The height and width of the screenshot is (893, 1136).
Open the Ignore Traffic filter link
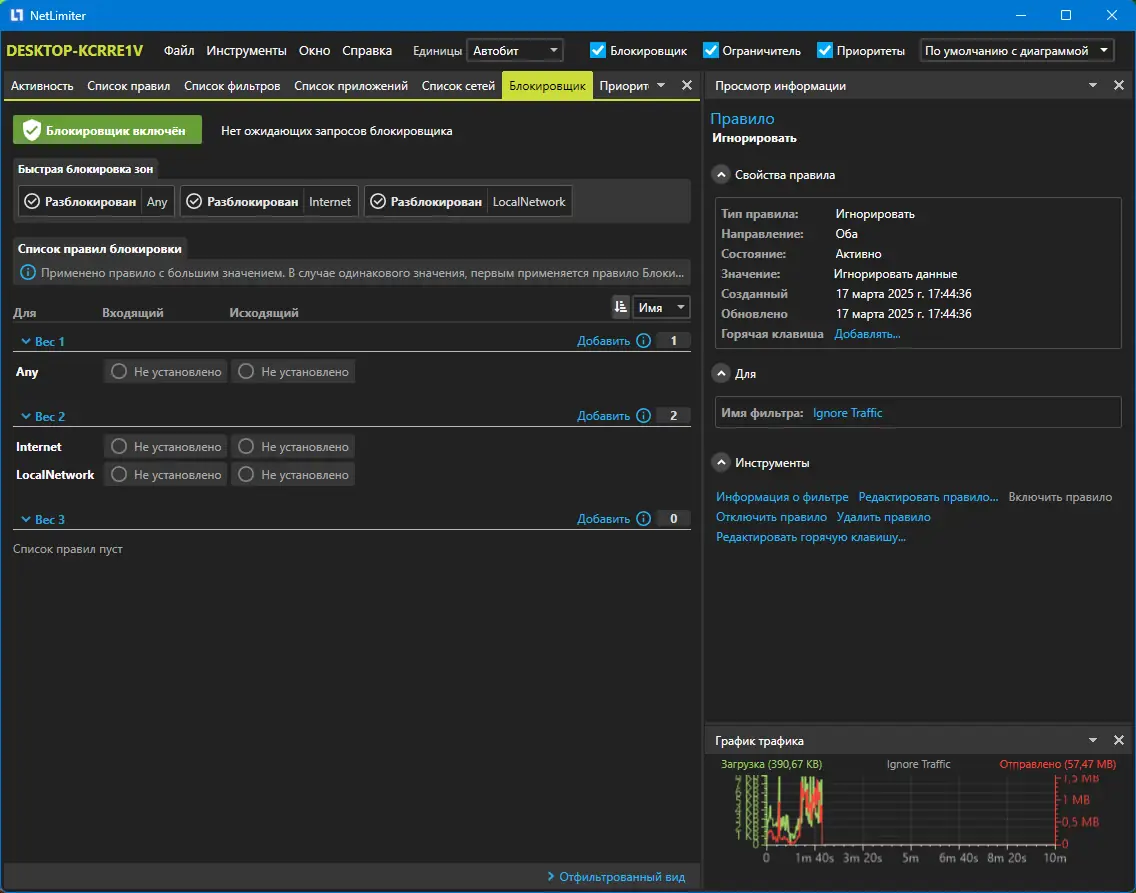tap(847, 412)
